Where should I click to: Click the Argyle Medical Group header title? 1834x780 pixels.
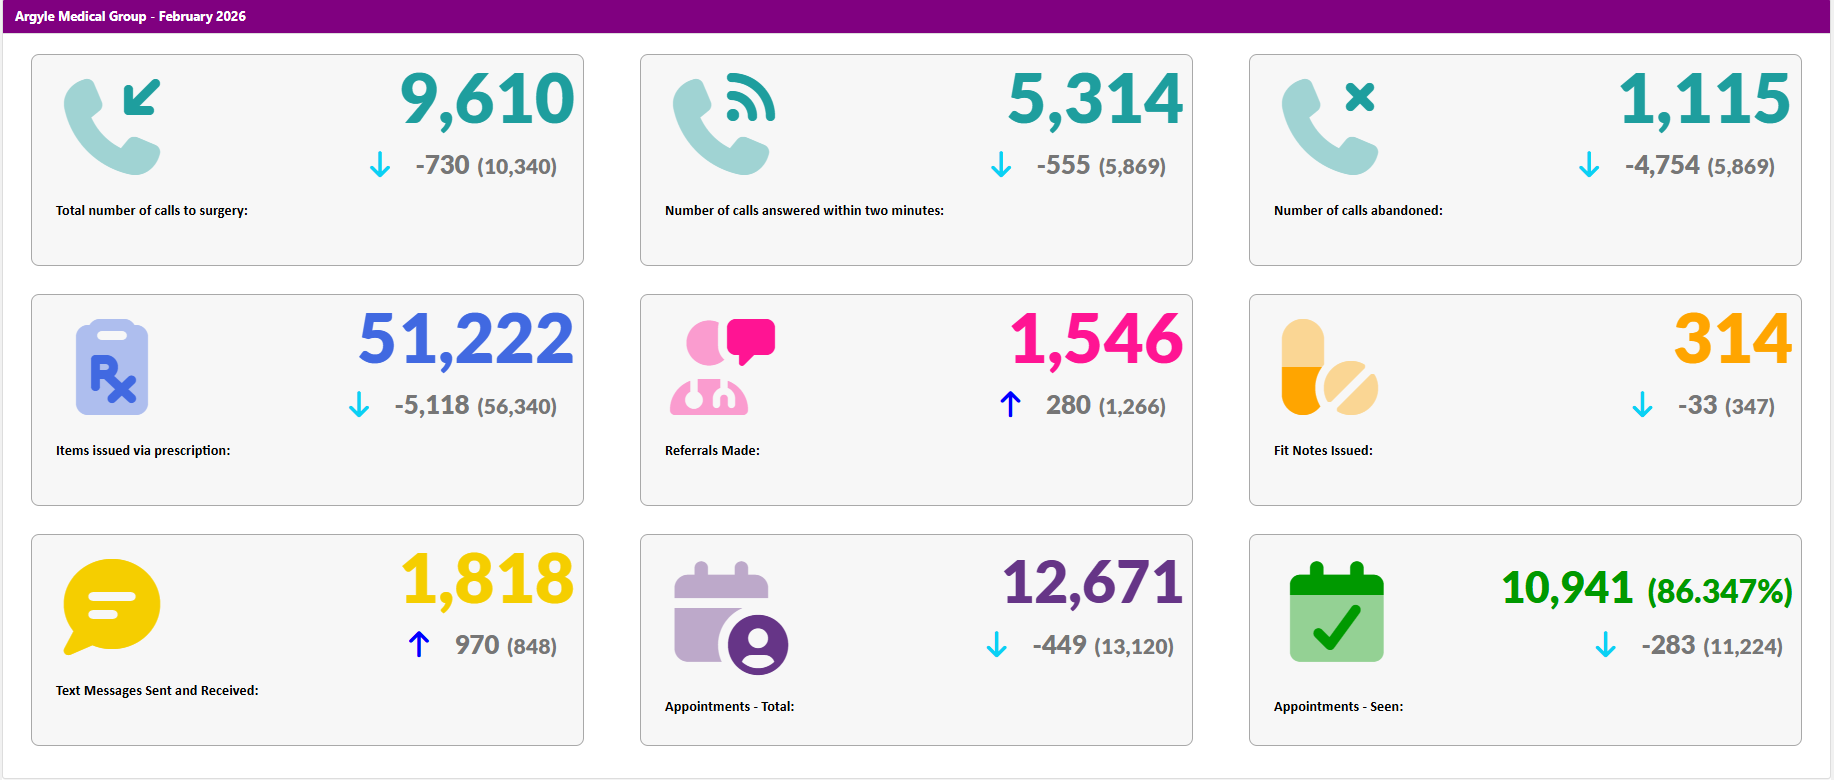(x=130, y=16)
